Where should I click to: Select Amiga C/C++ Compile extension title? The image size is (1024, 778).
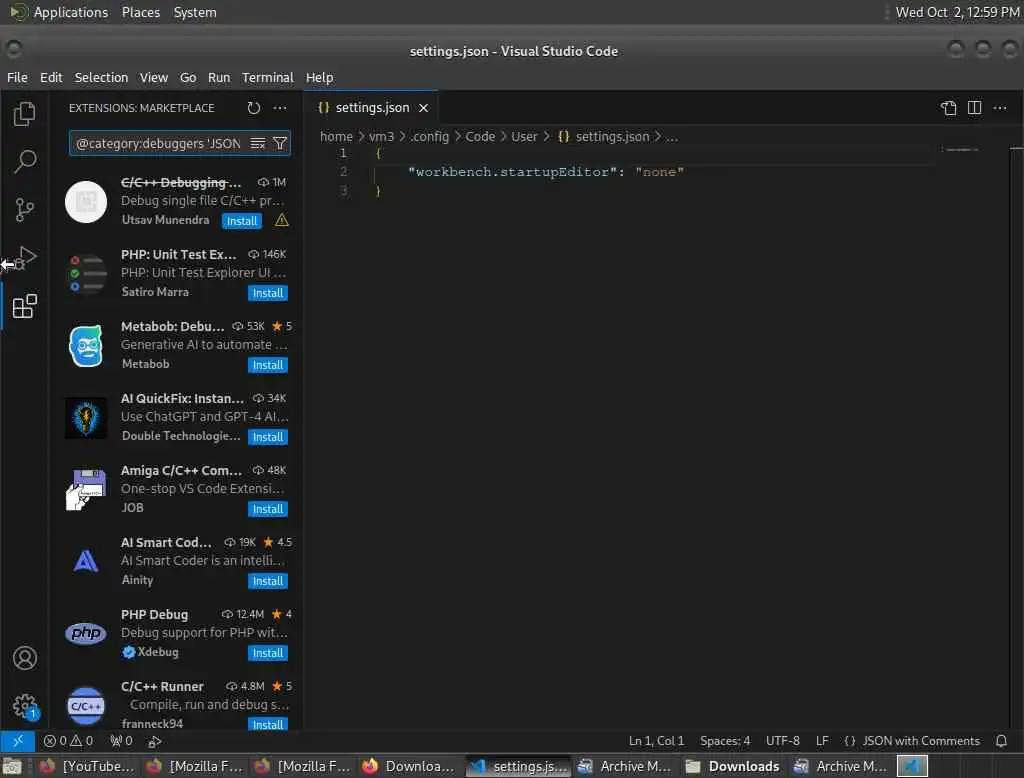(181, 470)
